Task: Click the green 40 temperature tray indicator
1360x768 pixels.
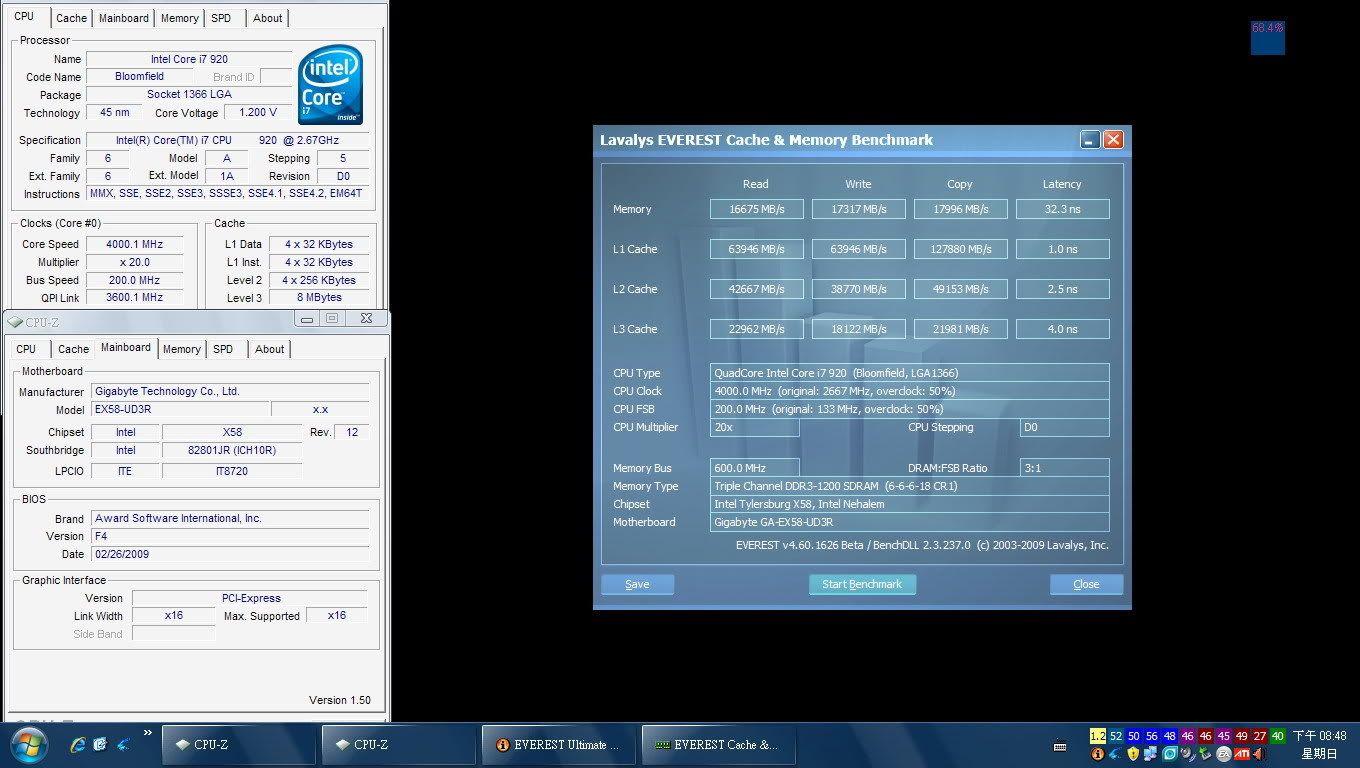Action: [x=1278, y=736]
